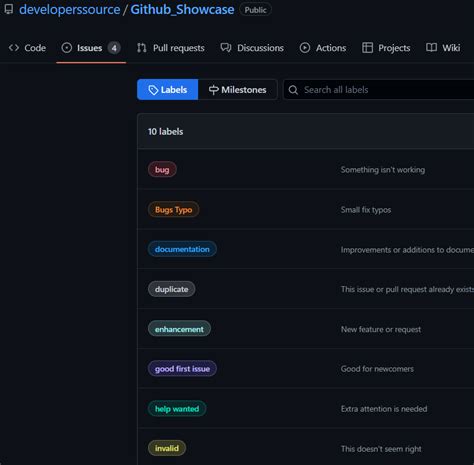Open the blue documentation label
The height and width of the screenshot is (465, 474).
(x=182, y=249)
